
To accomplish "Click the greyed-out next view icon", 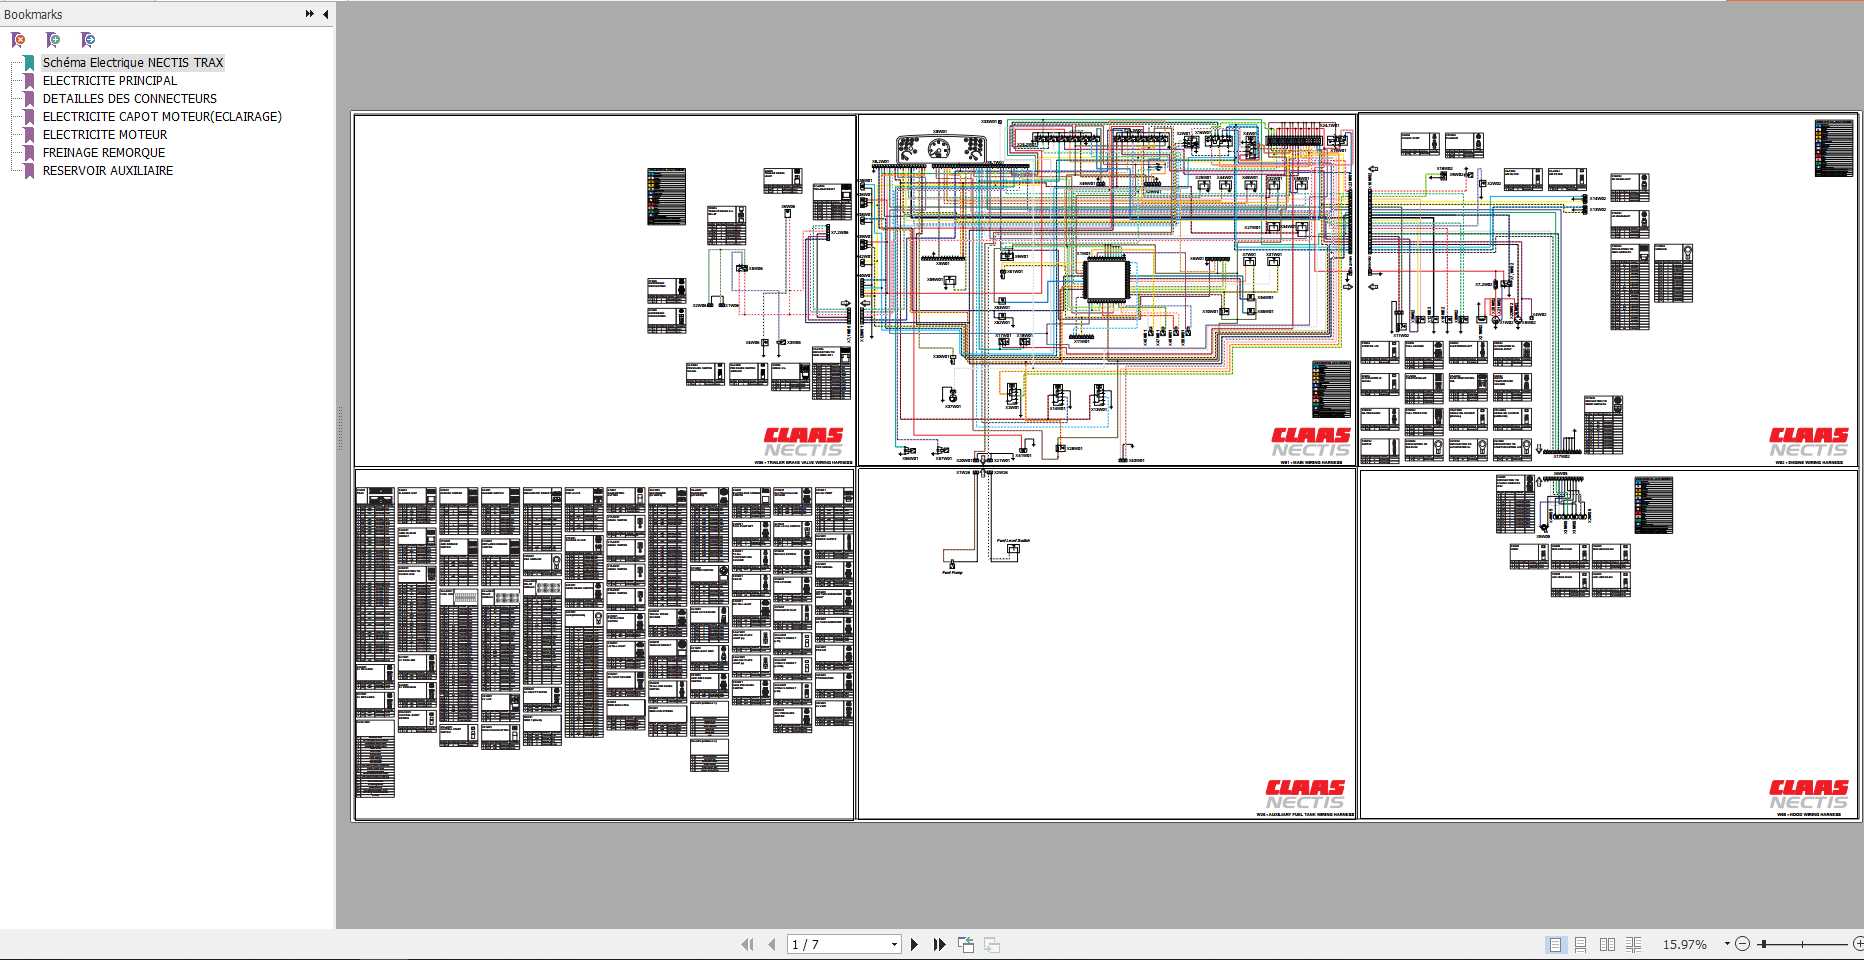I will pyautogui.click(x=992, y=944).
